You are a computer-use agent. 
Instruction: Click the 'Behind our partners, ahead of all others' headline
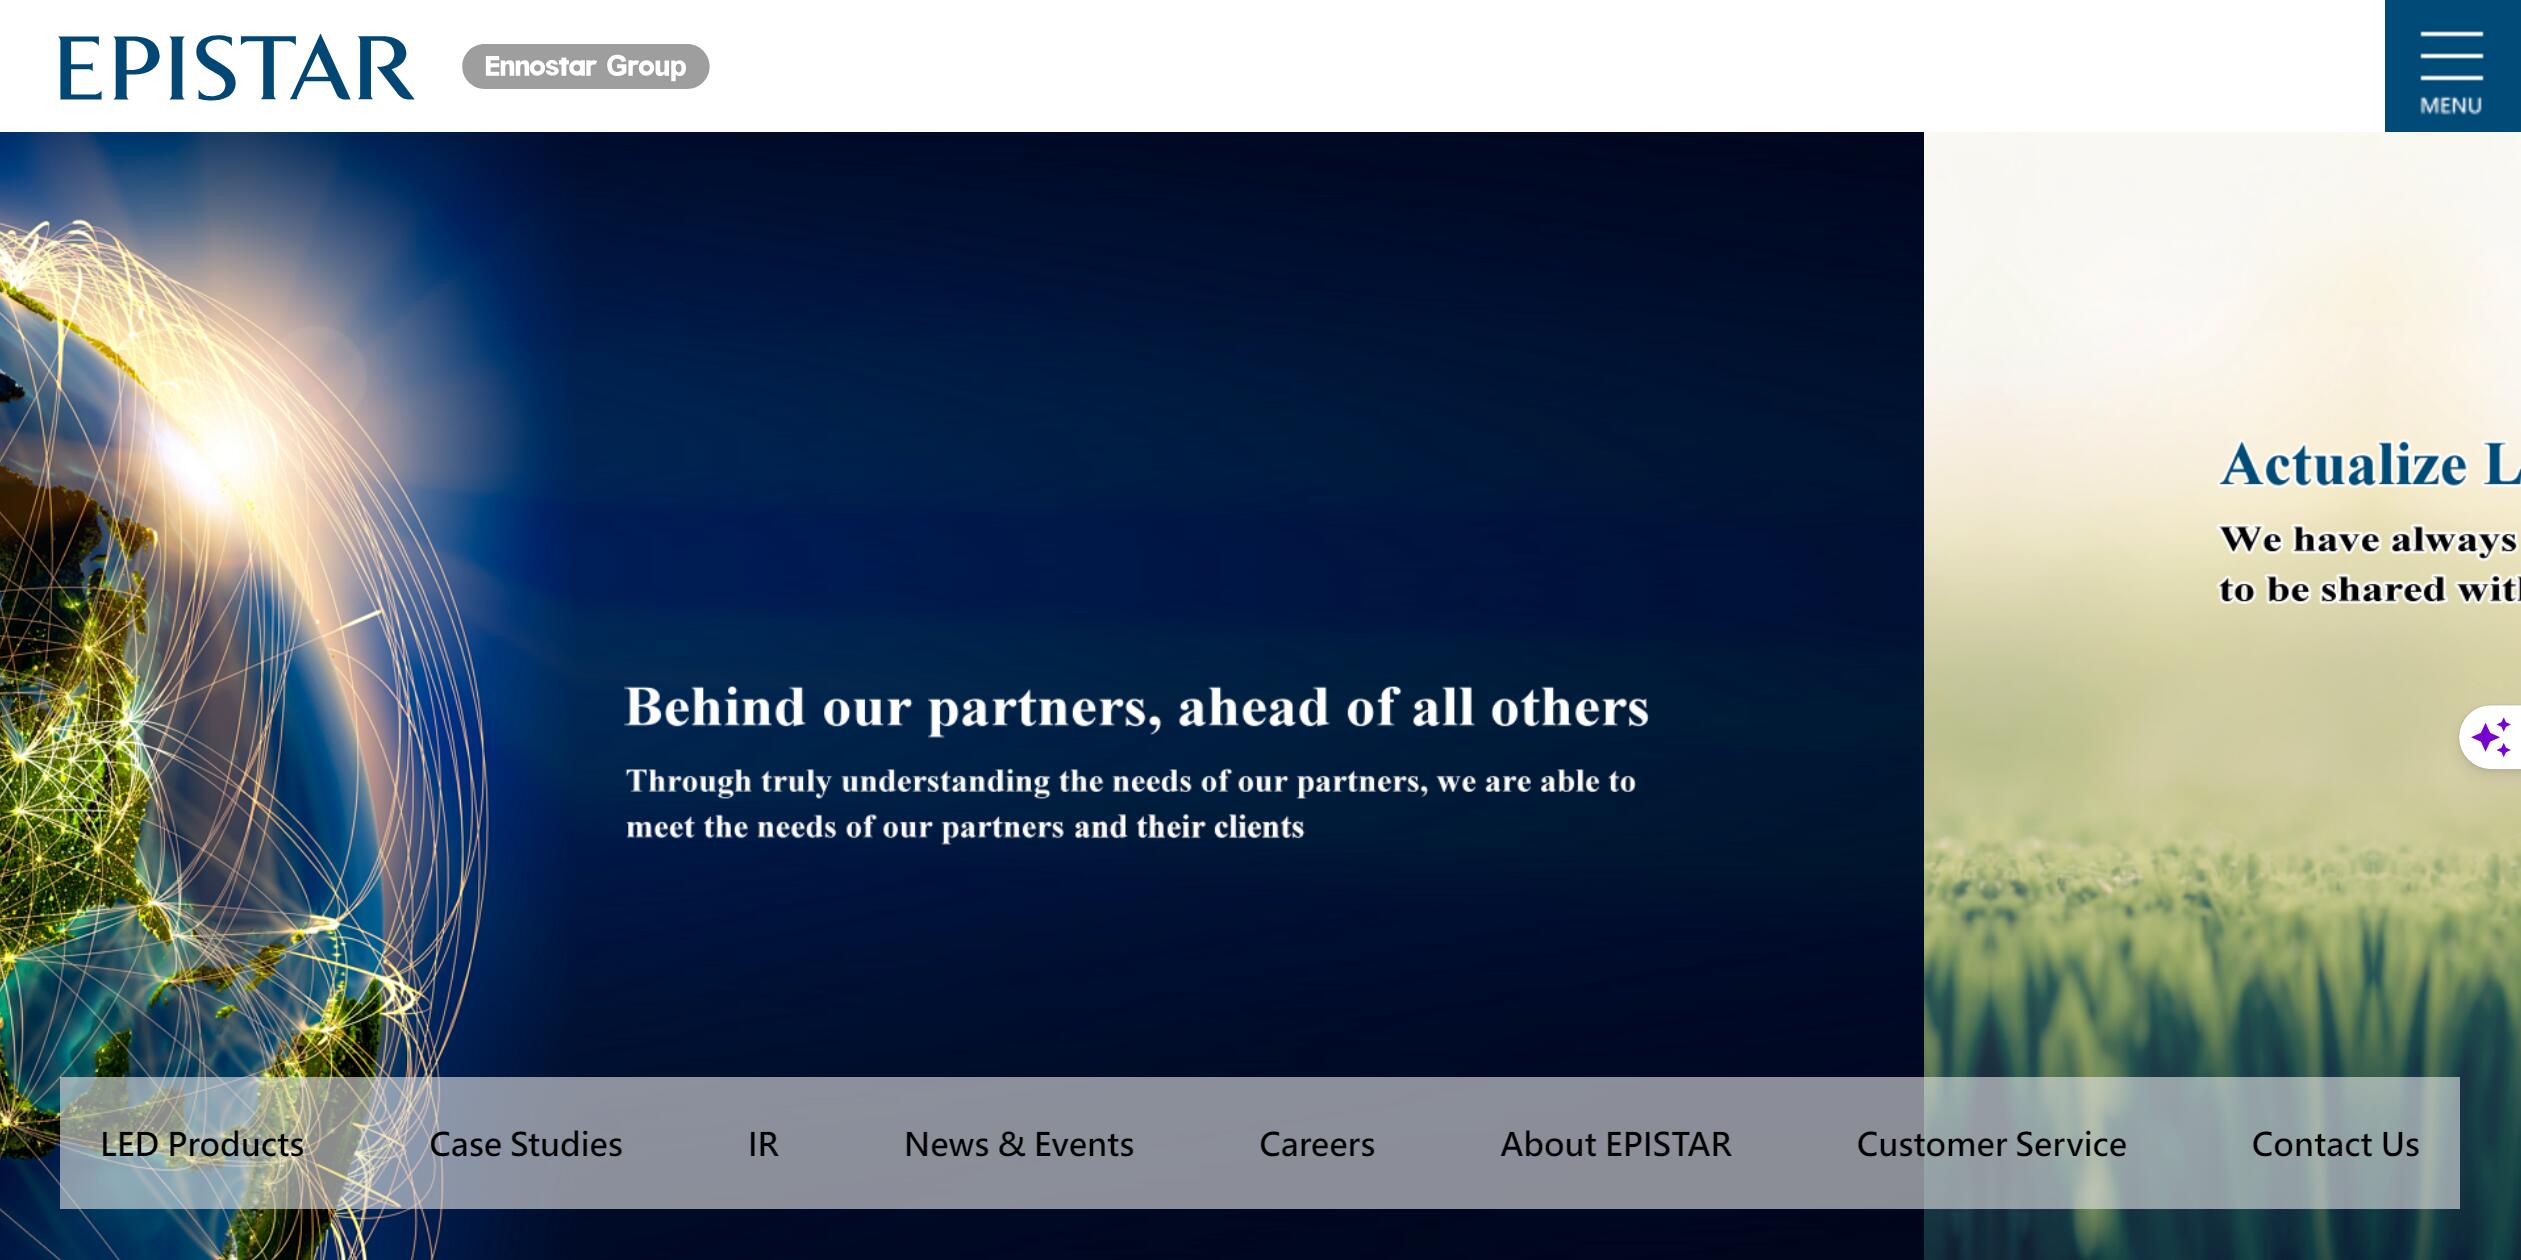point(1137,708)
